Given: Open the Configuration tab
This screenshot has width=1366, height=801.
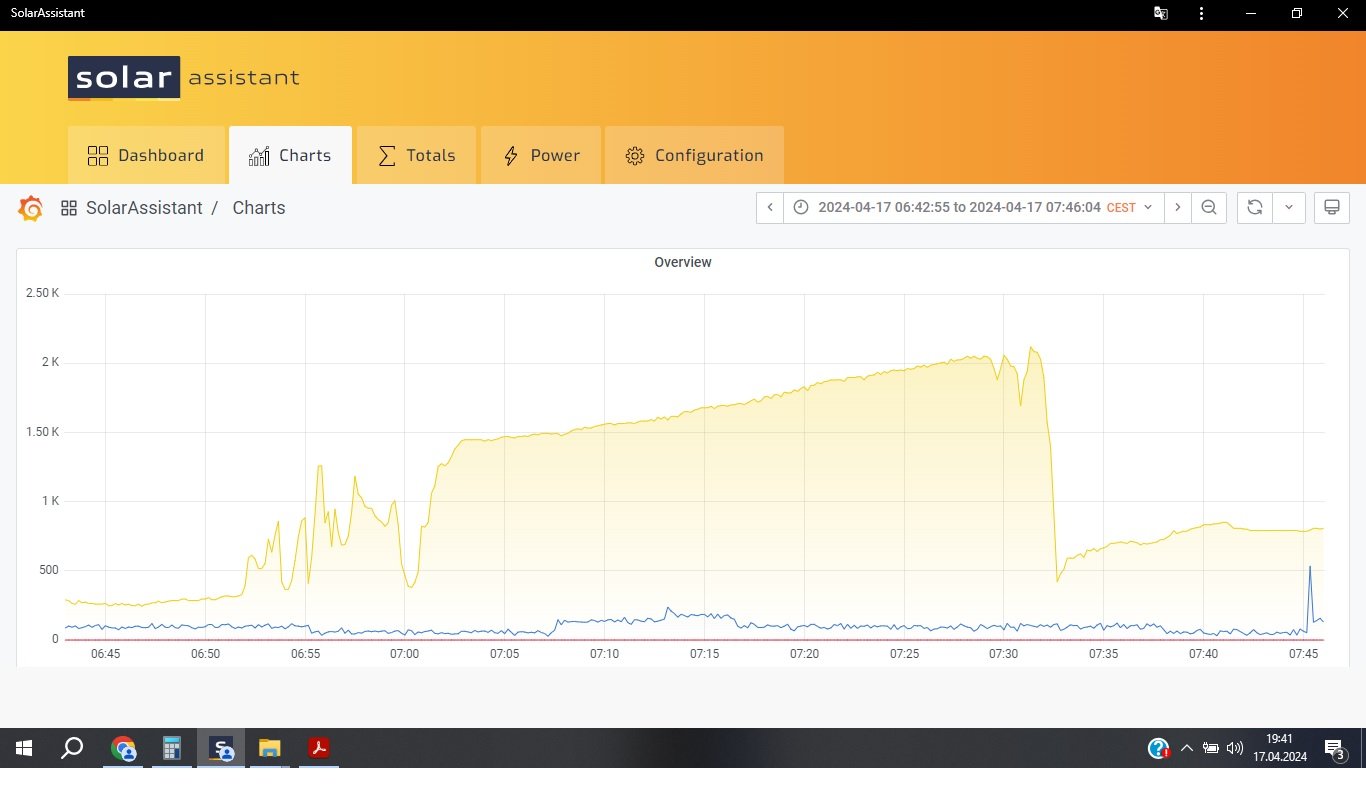Looking at the screenshot, I should click(694, 155).
